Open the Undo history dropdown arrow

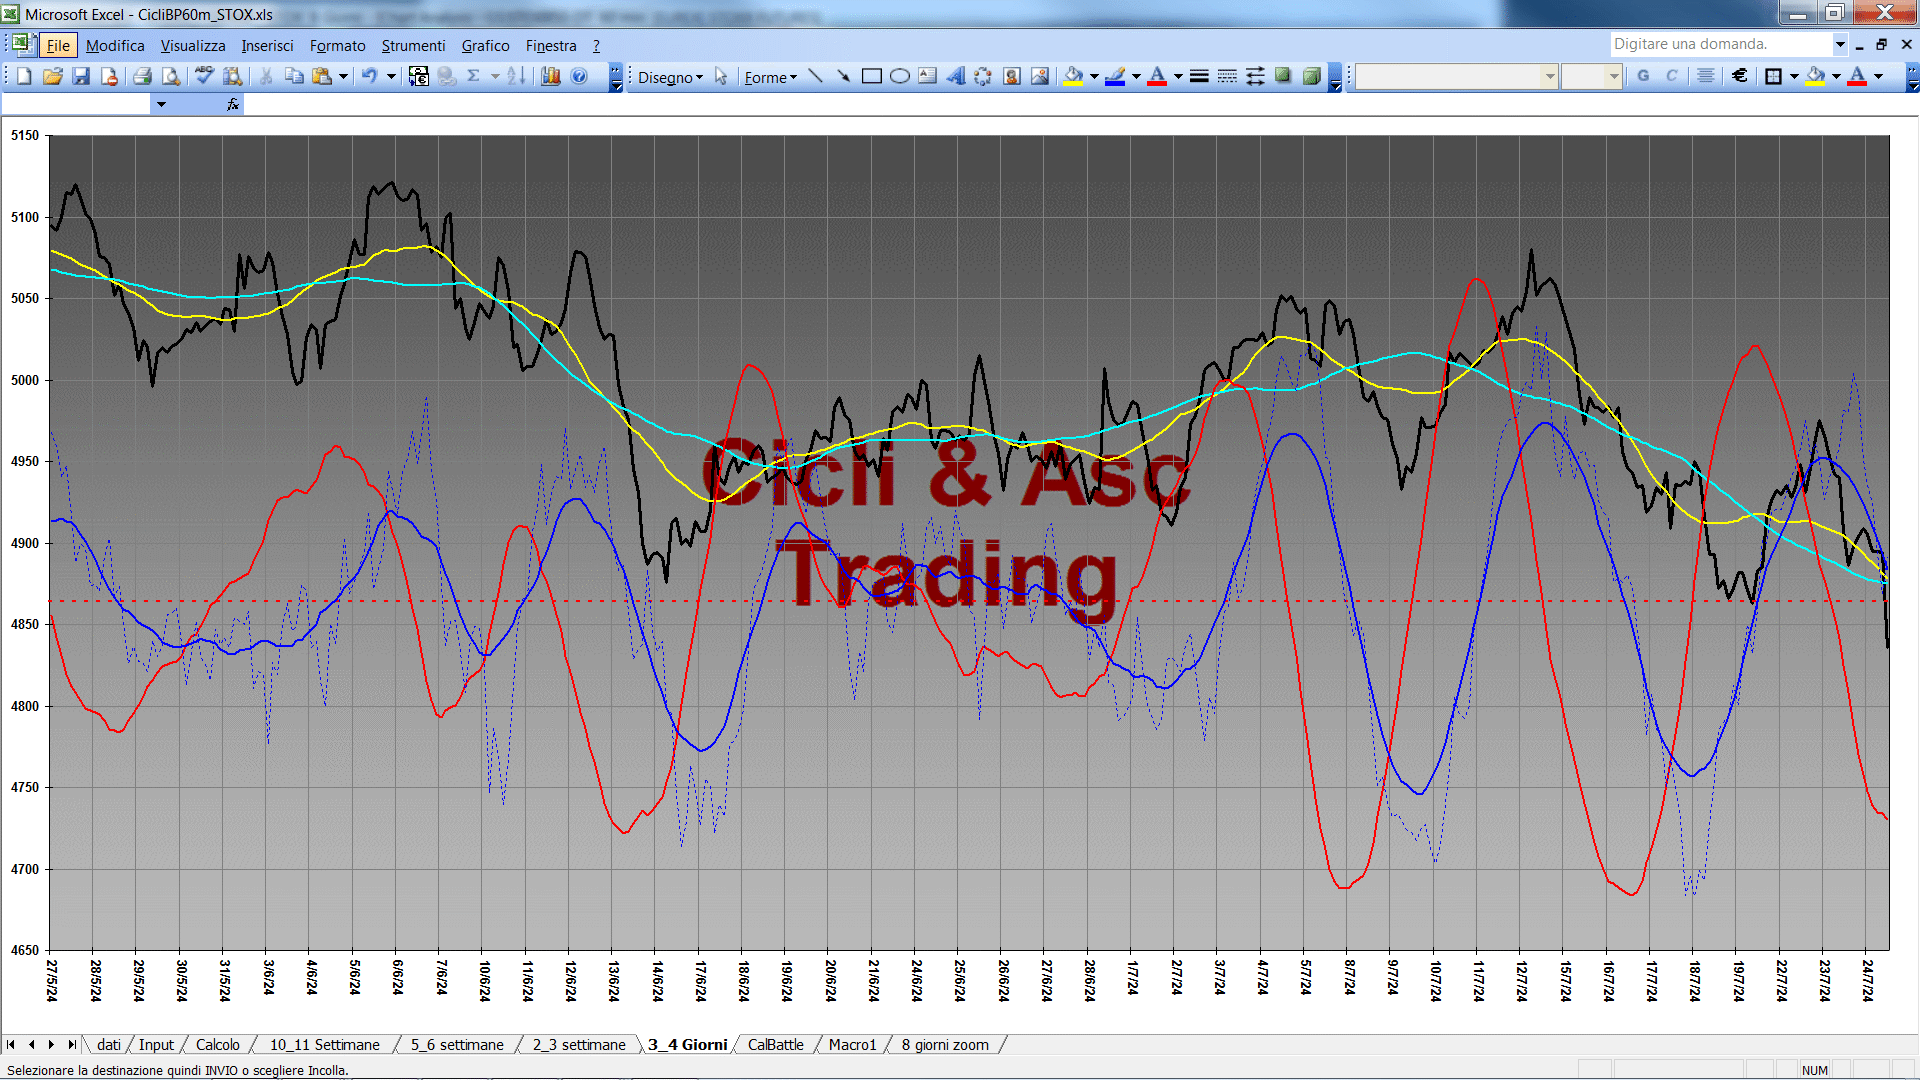coord(391,76)
